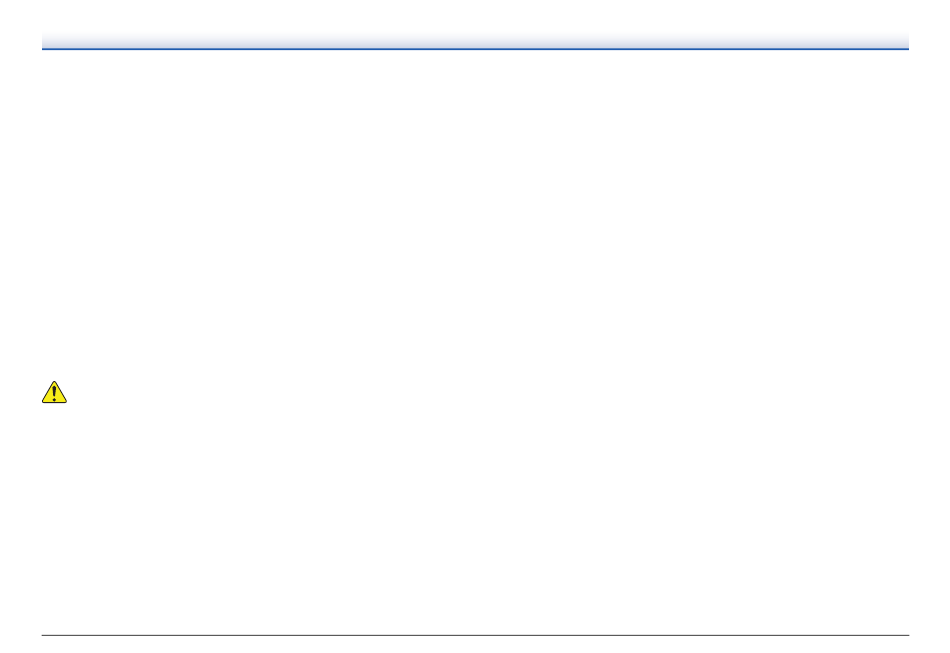Click the gray footer separator line
Viewport: 950px width, 653px height.
(475, 635)
